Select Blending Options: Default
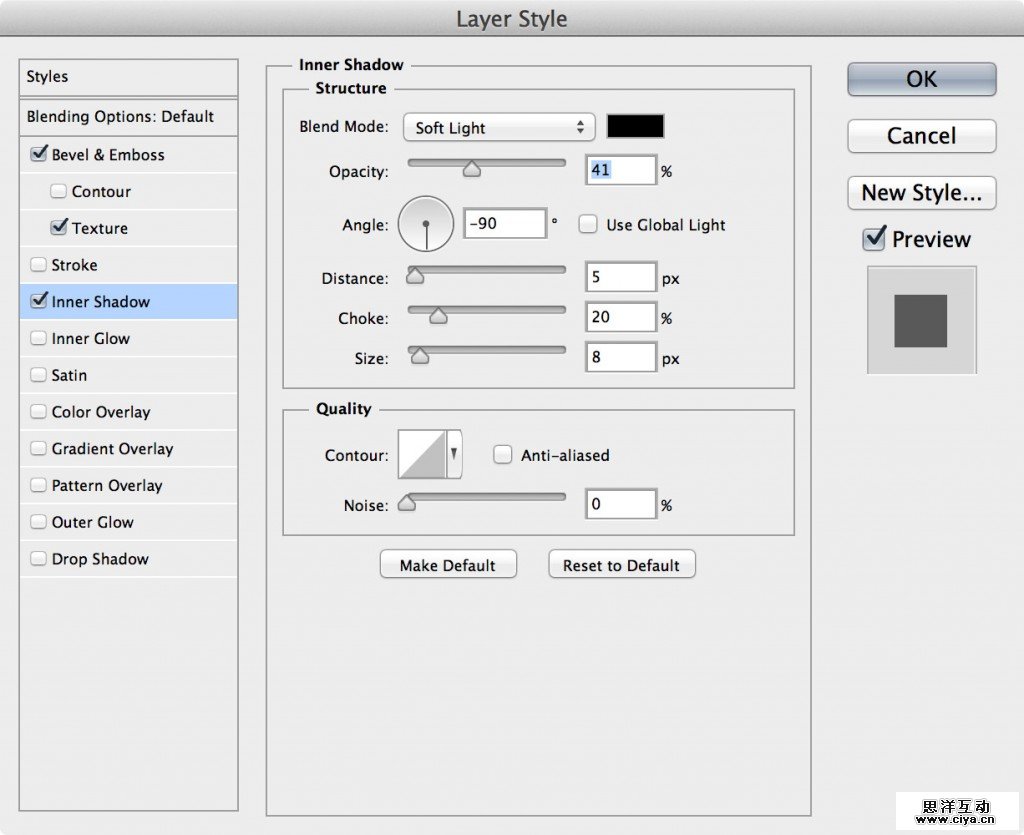This screenshot has width=1024, height=835. coord(120,117)
